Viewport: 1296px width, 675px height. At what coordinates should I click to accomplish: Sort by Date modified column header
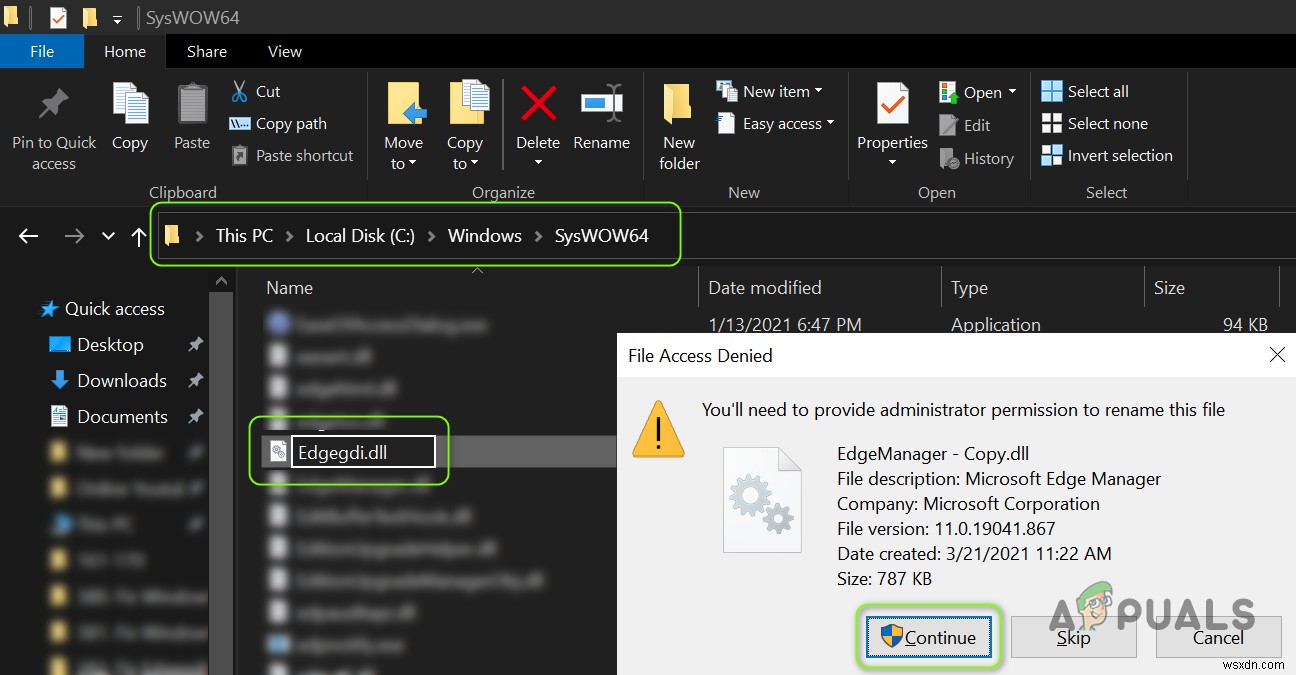click(765, 288)
